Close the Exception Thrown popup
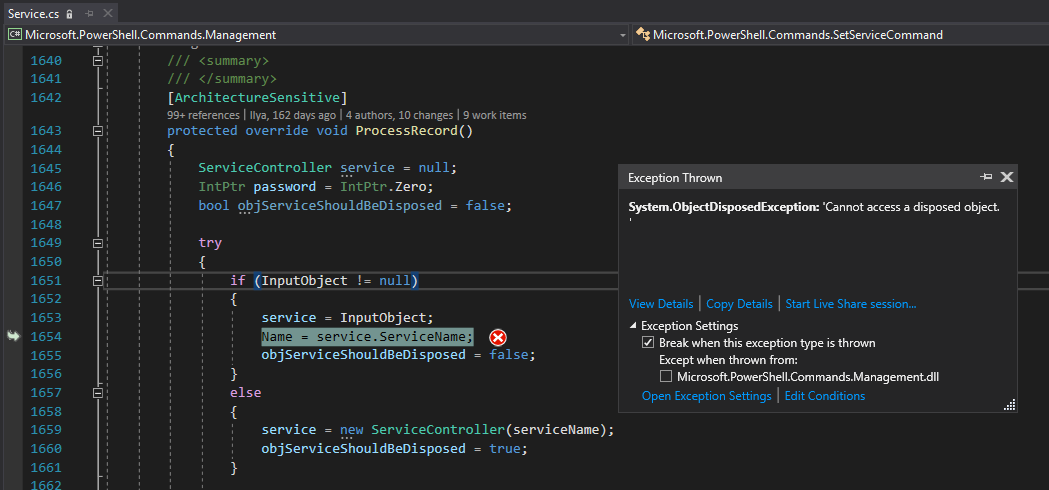The image size is (1049, 490). pos(1007,177)
